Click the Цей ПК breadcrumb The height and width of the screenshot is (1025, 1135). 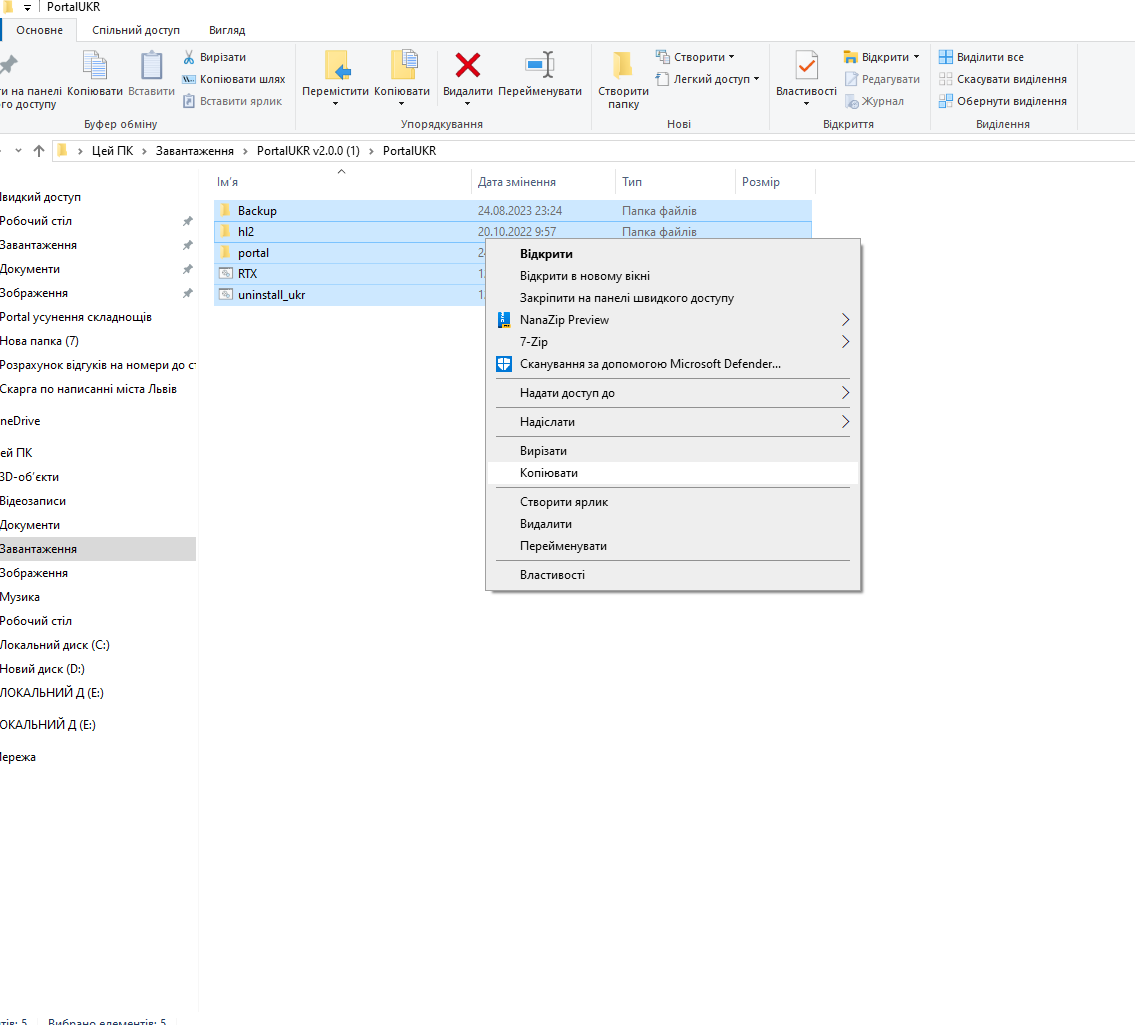tap(112, 151)
